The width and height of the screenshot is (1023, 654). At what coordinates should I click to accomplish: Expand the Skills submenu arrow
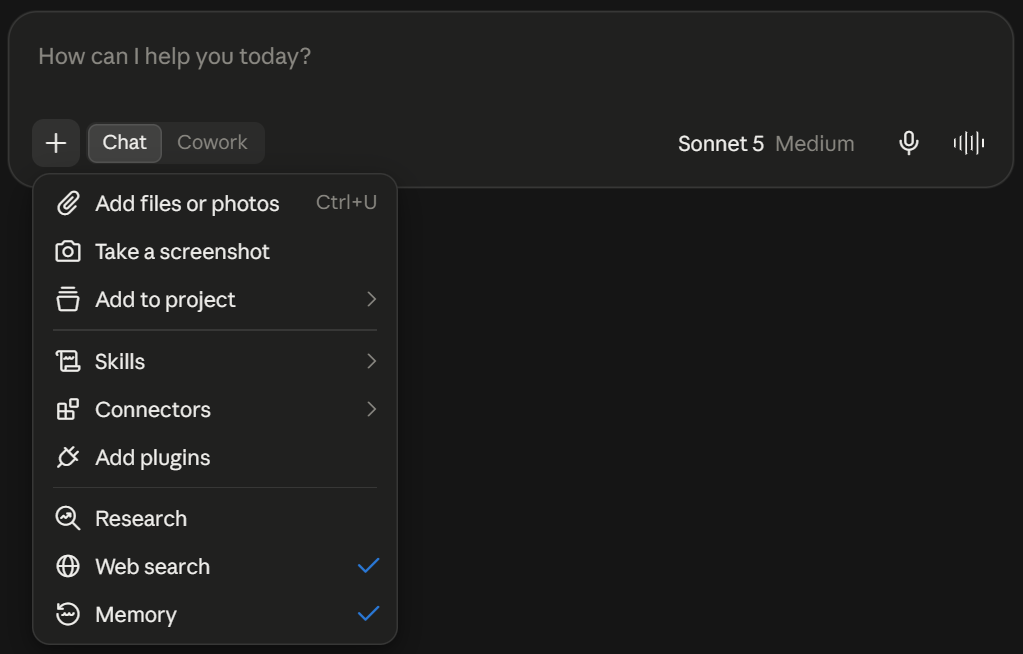pos(371,361)
